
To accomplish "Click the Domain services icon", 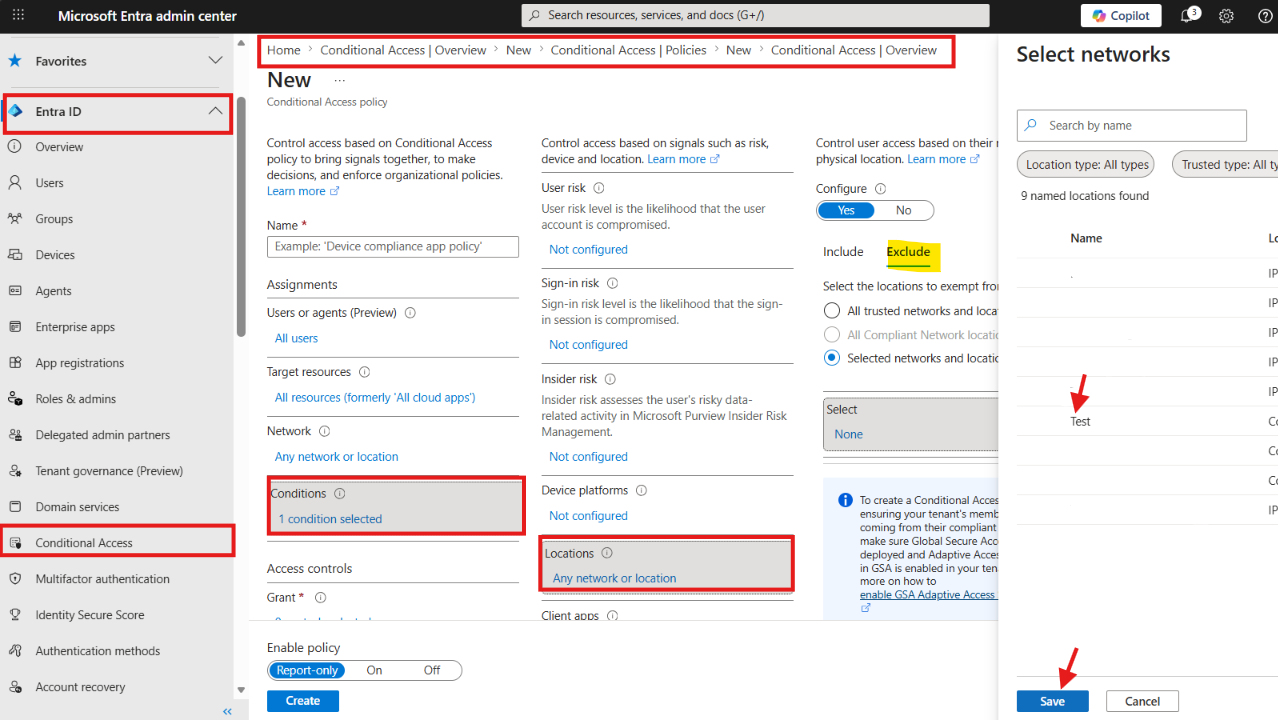I will [x=15, y=507].
